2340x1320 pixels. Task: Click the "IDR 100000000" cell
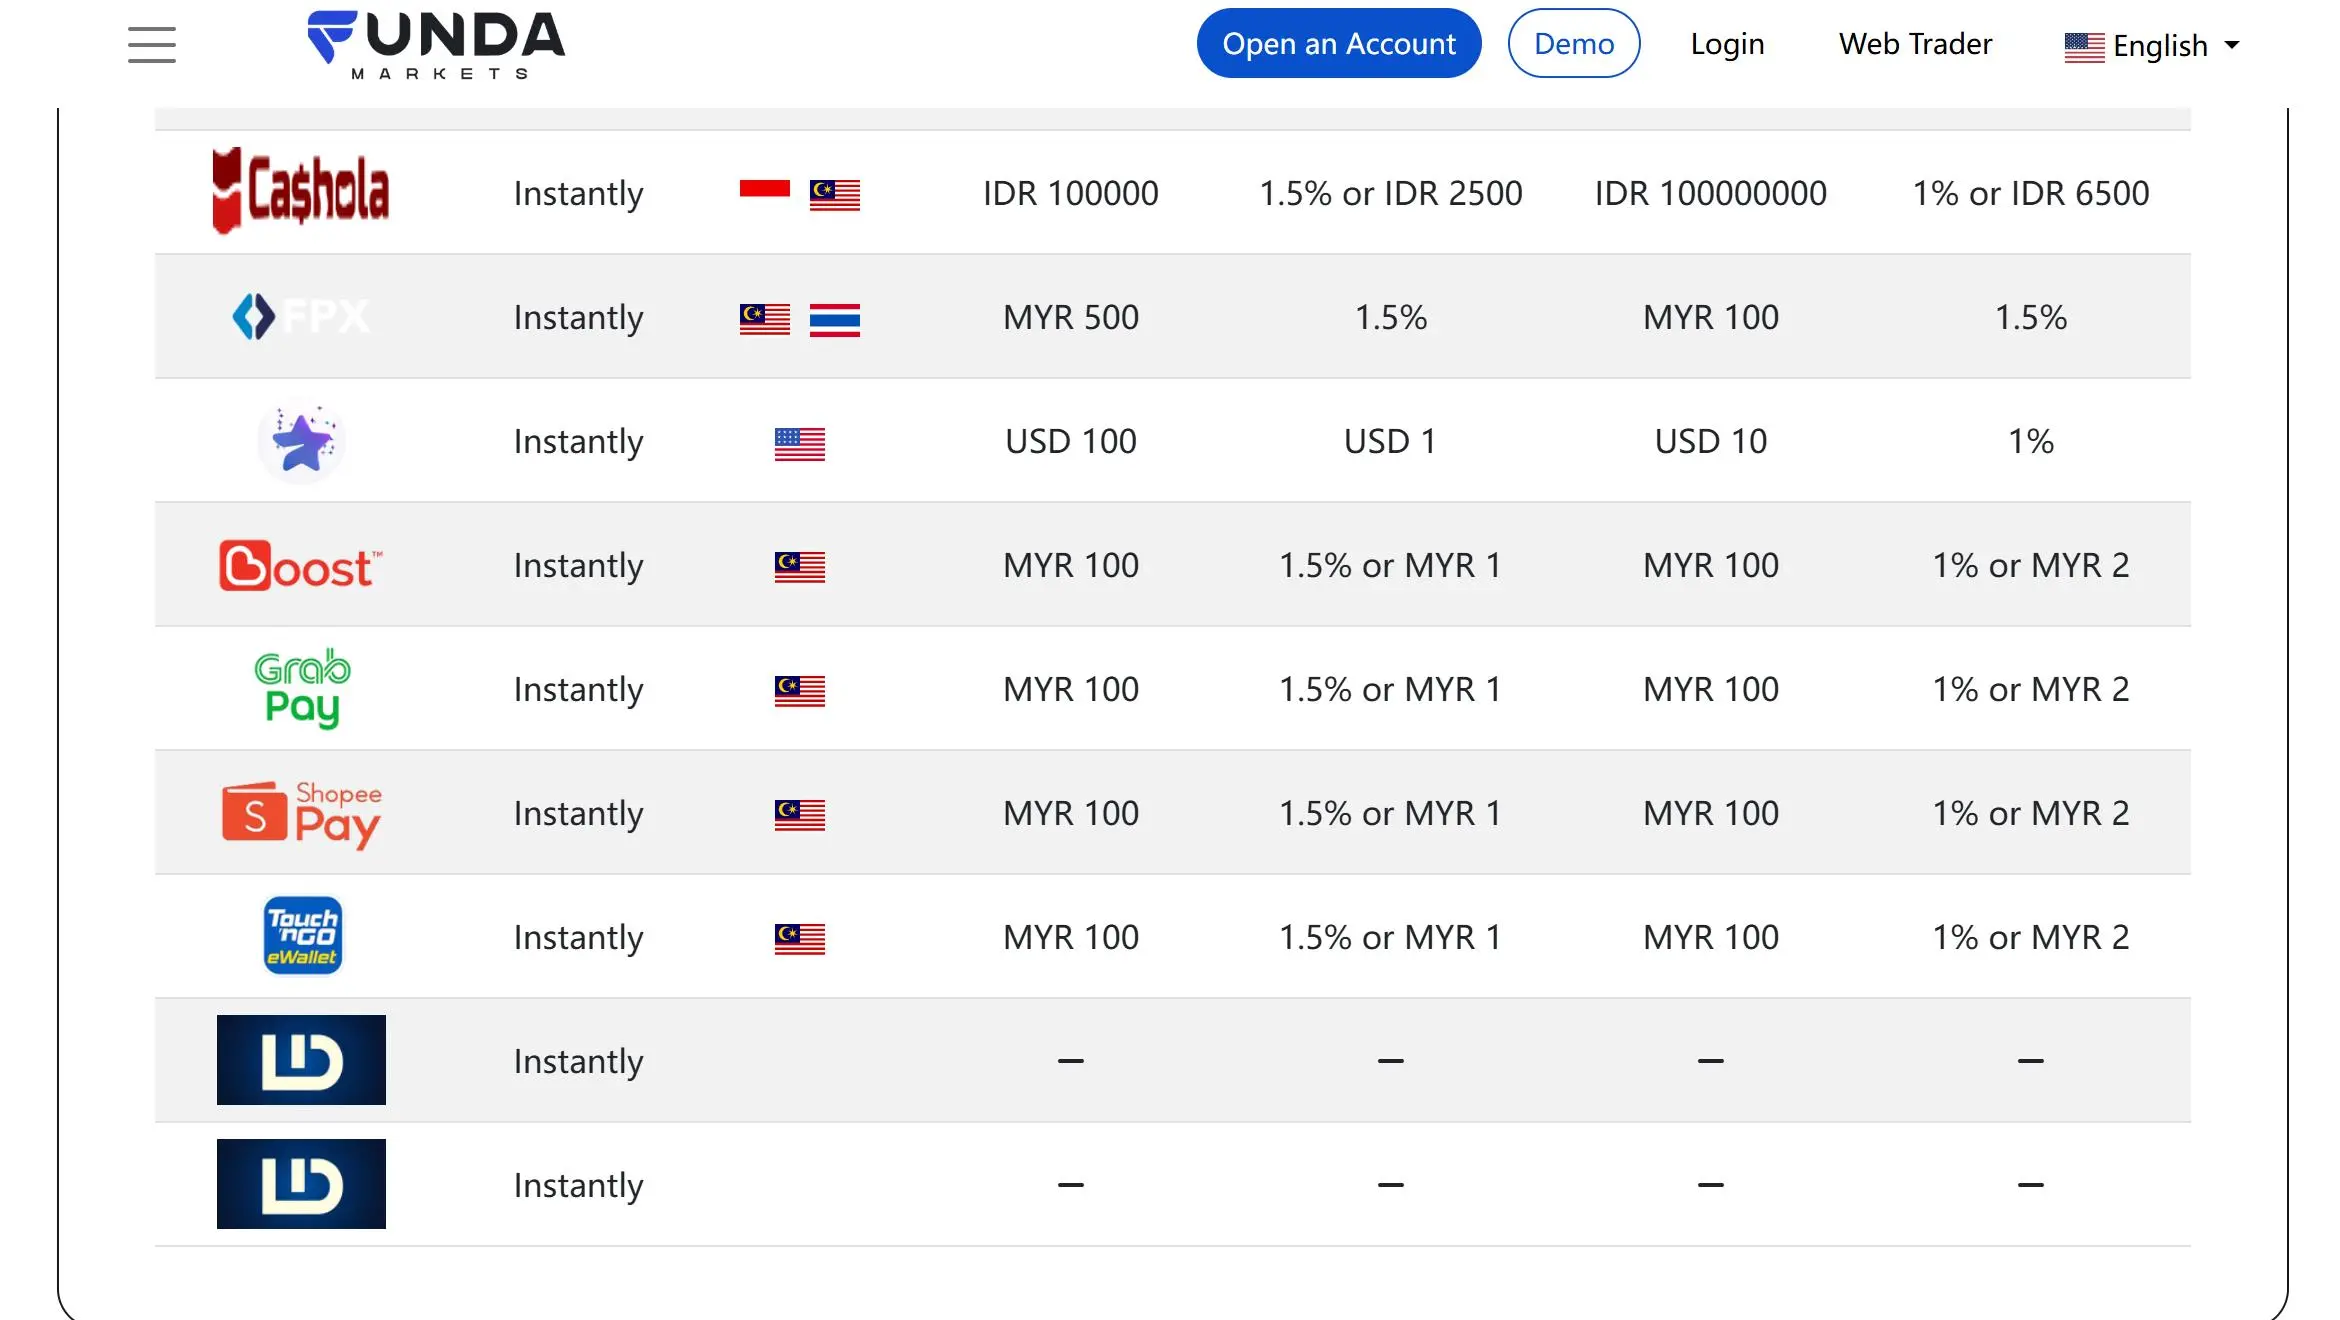(1711, 193)
